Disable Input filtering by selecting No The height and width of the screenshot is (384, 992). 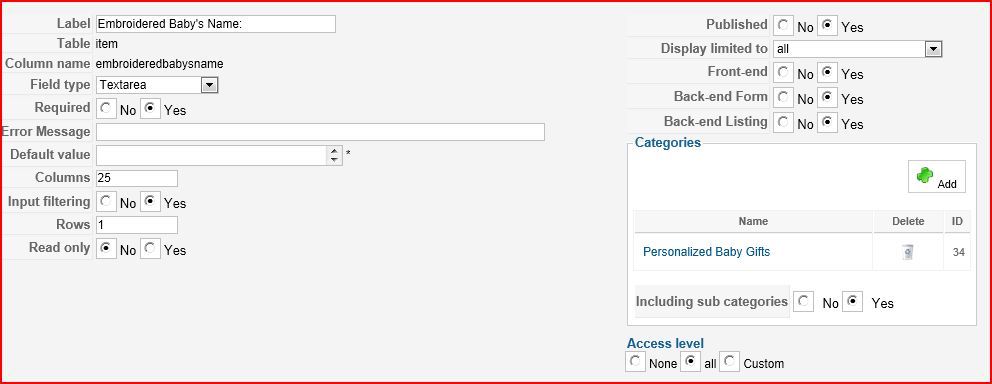coord(106,202)
